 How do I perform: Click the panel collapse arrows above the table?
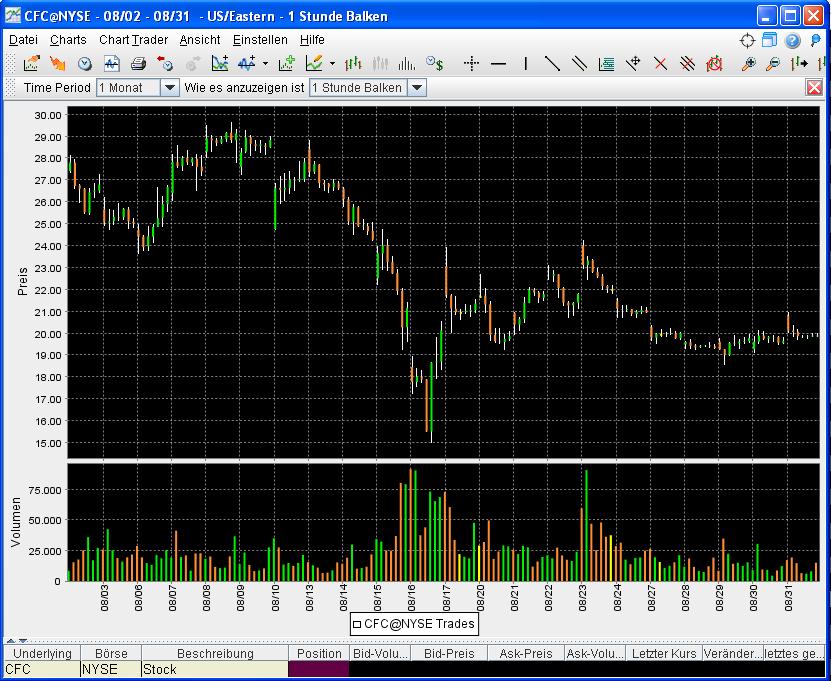coord(16,641)
